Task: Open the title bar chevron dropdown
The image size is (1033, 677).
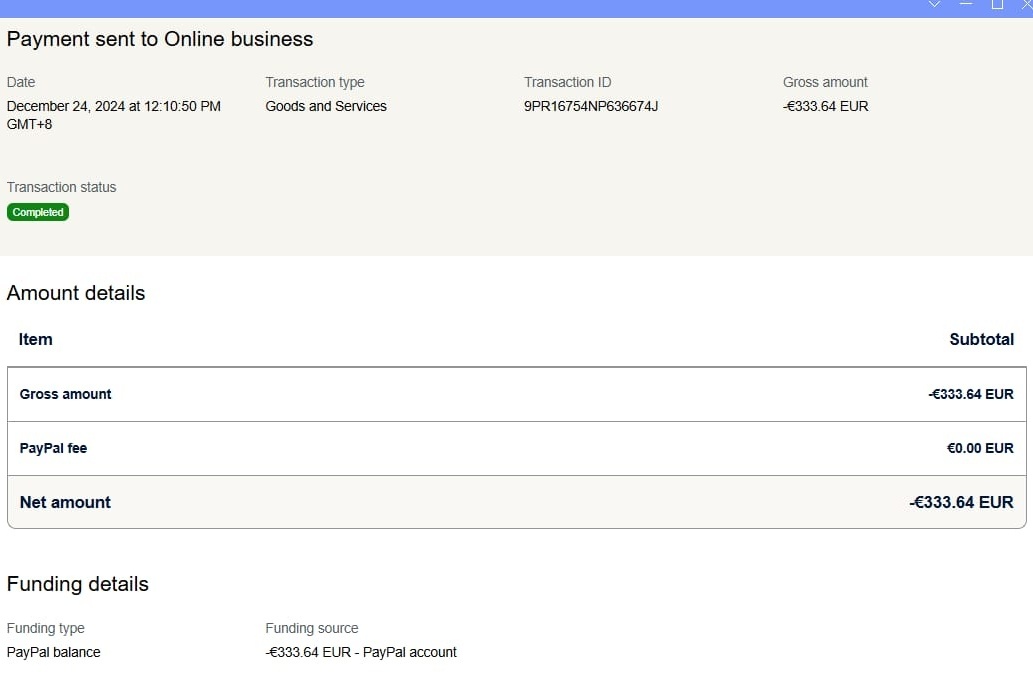Action: pyautogui.click(x=934, y=4)
